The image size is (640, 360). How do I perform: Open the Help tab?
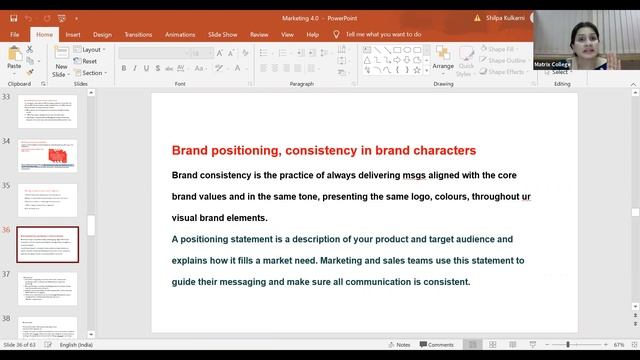(313, 35)
